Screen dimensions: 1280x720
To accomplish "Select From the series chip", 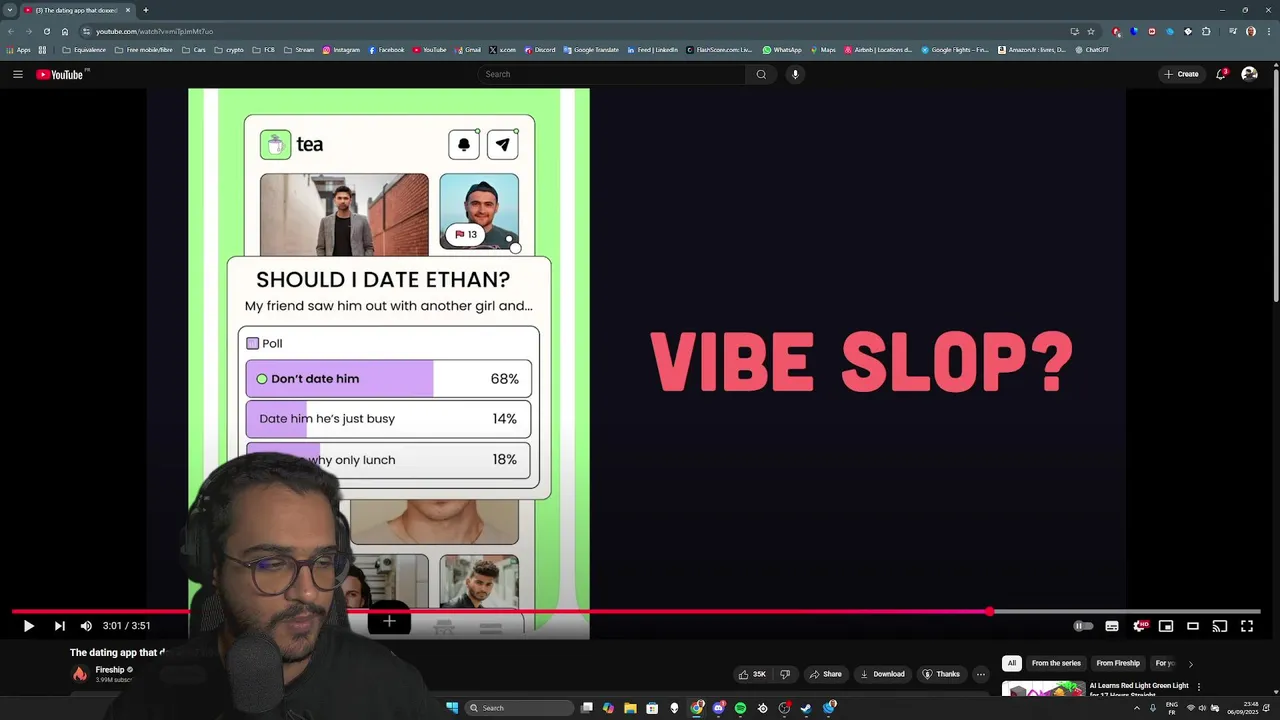I will [x=1056, y=663].
